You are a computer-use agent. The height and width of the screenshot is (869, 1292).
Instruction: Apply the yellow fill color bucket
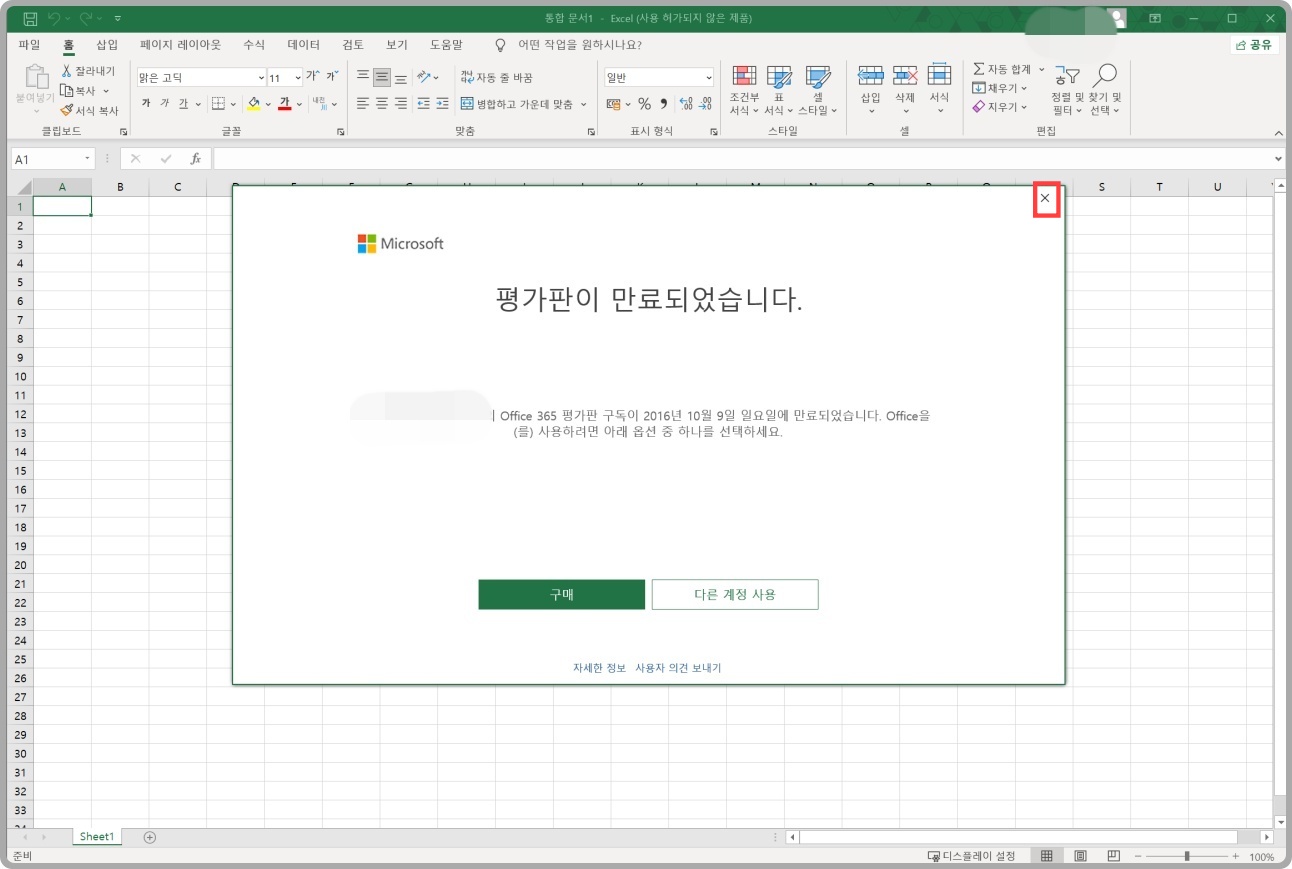tap(253, 104)
